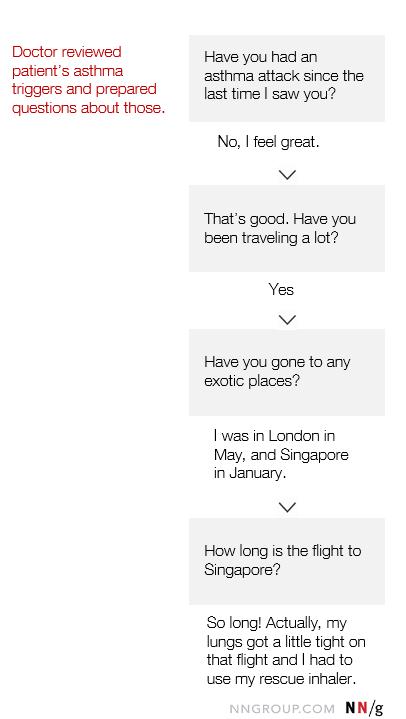Screen dimensions: 406x719
Task: Select the "How long is the flight to Singapore?" box
Action: click(287, 561)
